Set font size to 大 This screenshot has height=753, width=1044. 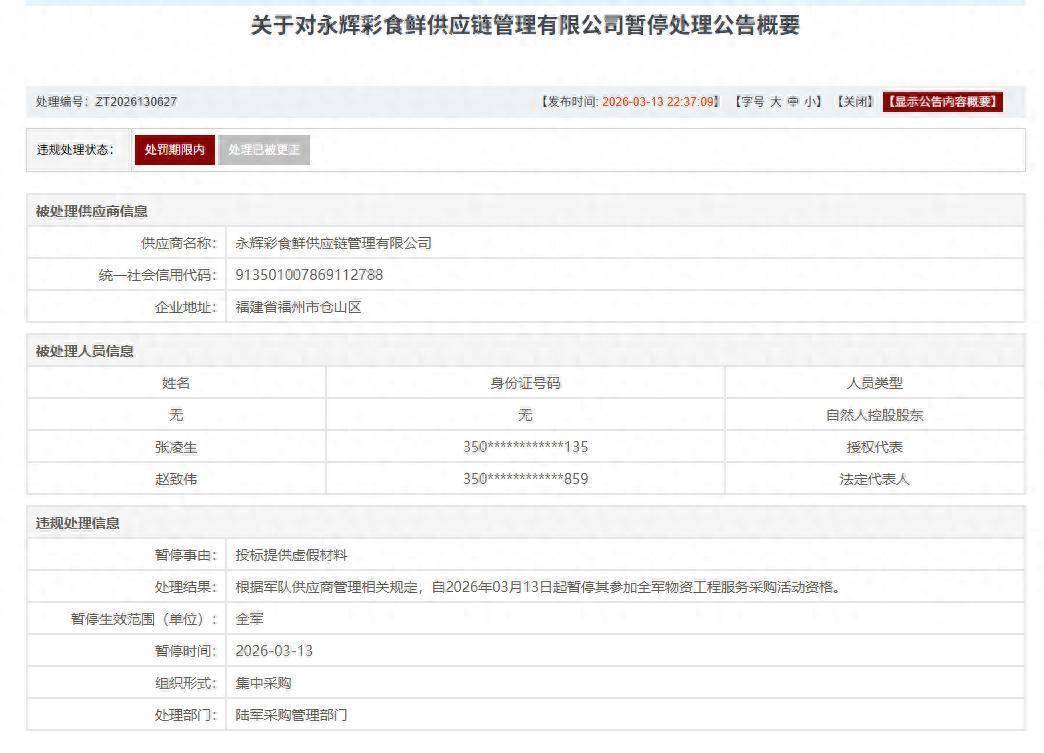point(775,102)
